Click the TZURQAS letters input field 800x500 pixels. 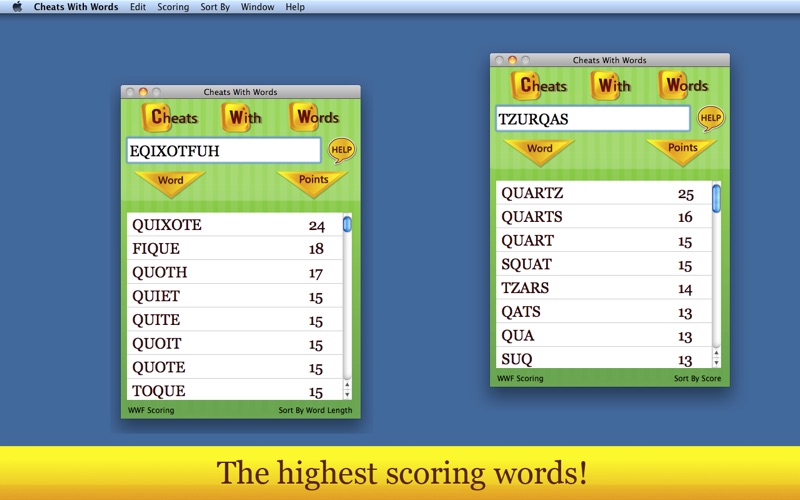coord(593,119)
